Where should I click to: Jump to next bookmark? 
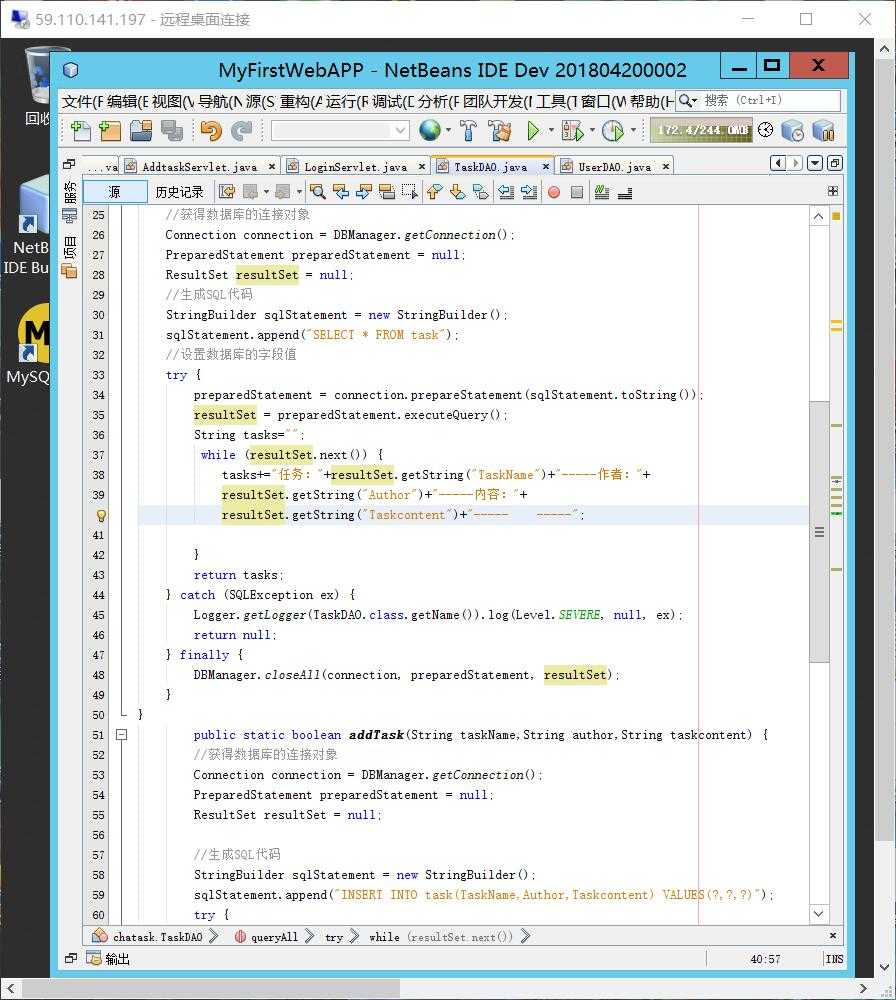click(457, 191)
